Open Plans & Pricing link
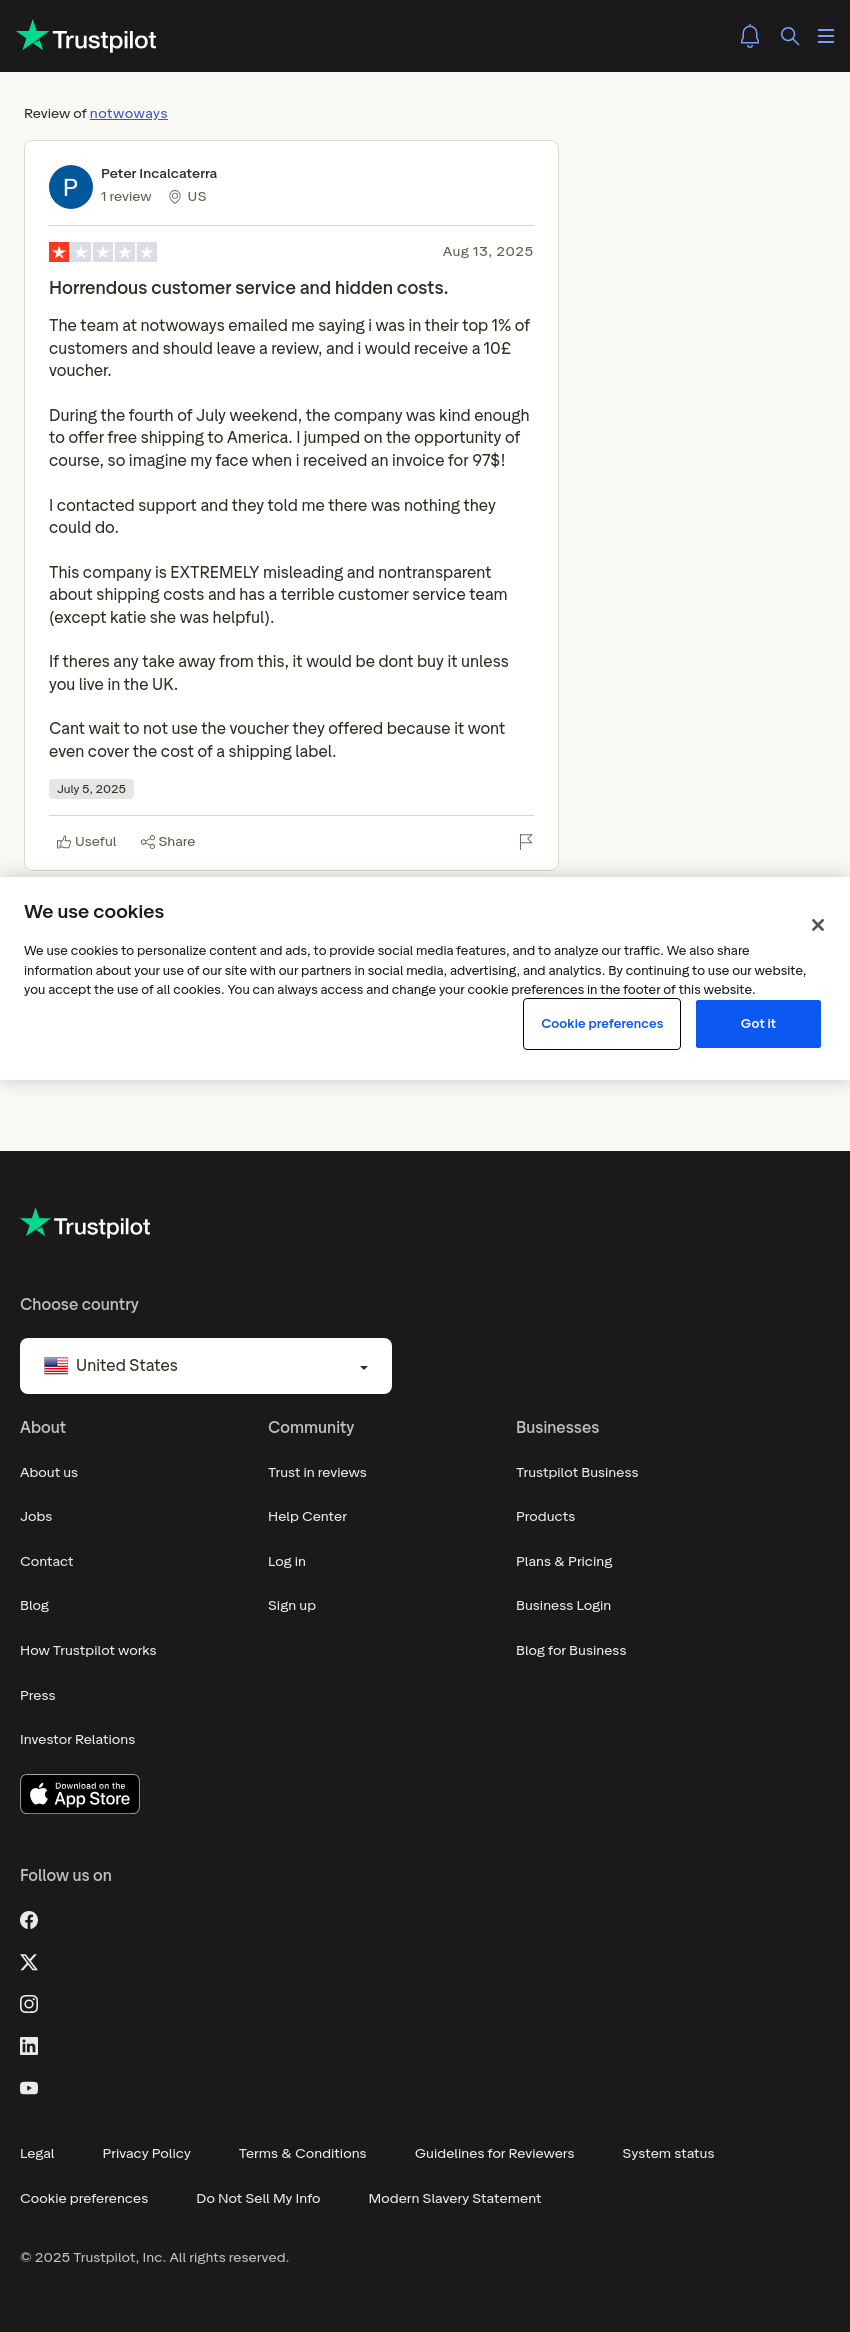850x2332 pixels. click(x=564, y=1562)
